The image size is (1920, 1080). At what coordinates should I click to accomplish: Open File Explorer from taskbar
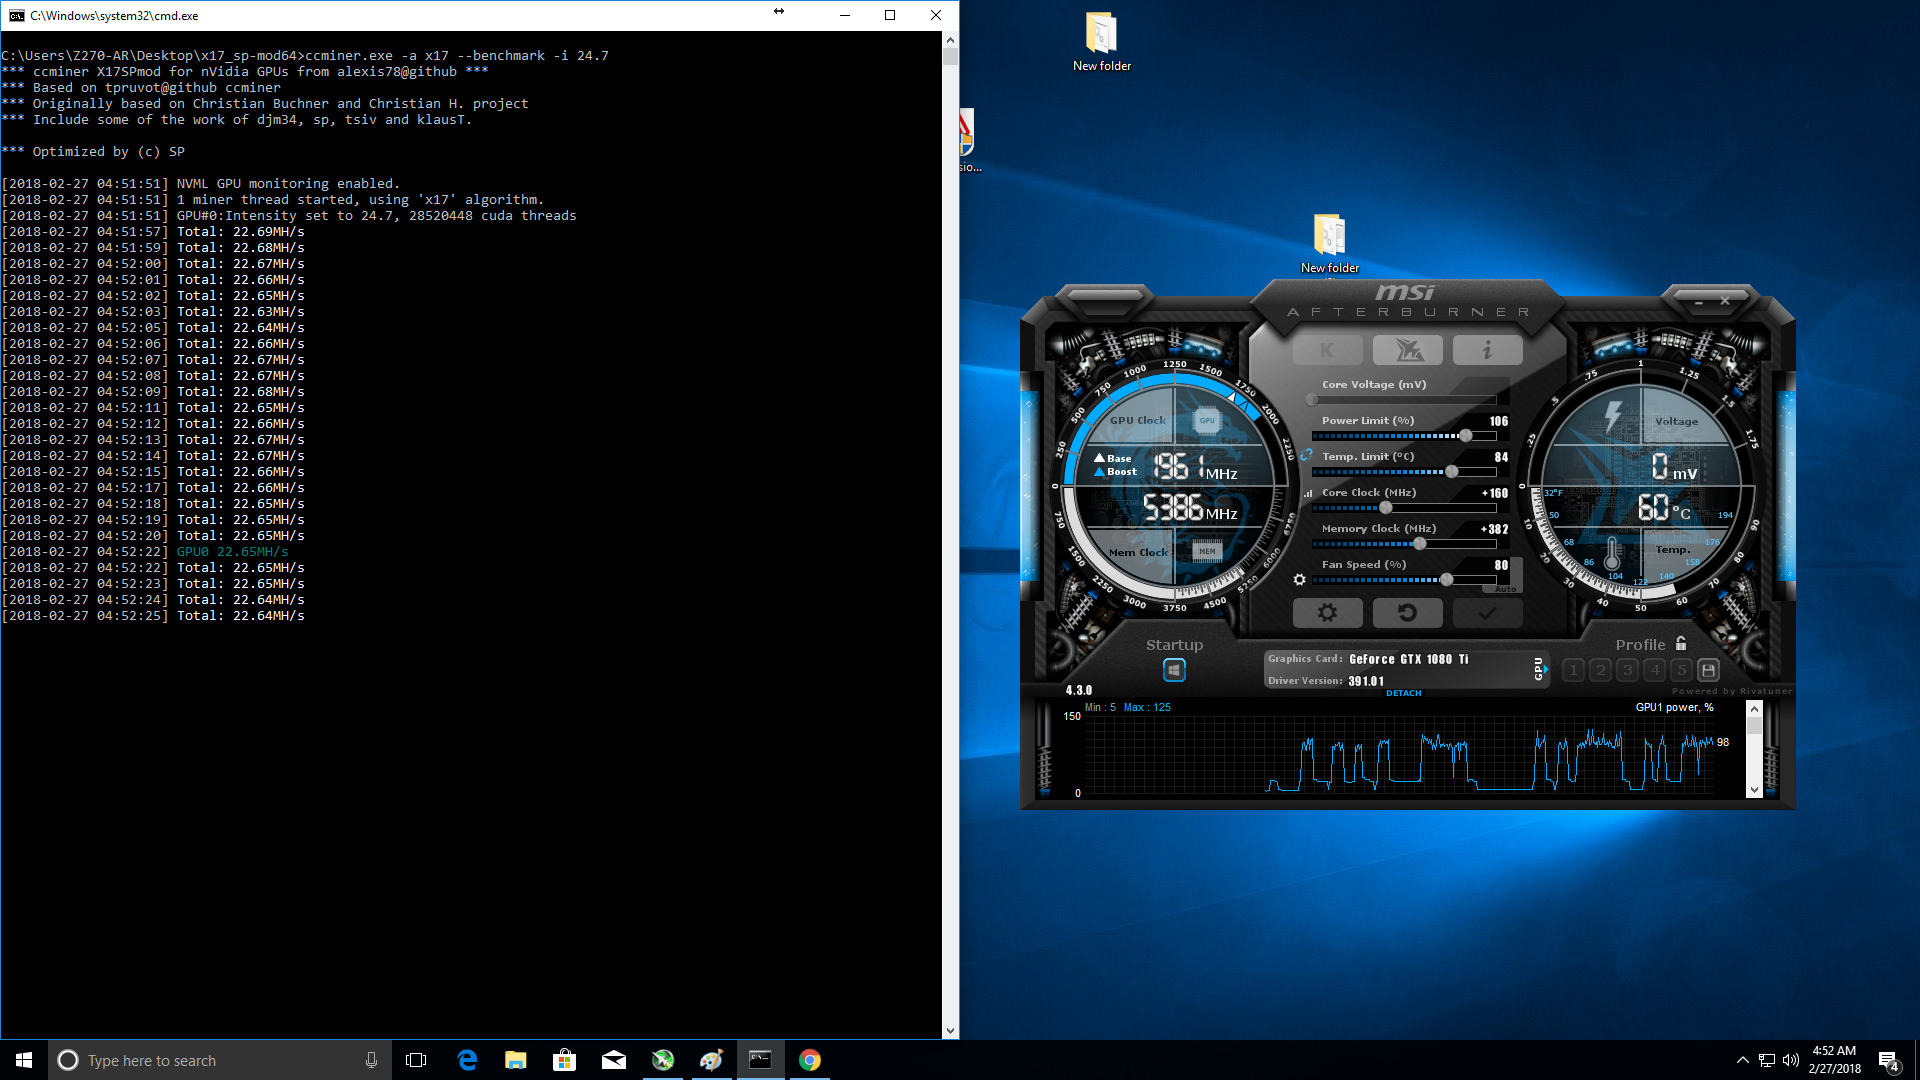point(516,1060)
